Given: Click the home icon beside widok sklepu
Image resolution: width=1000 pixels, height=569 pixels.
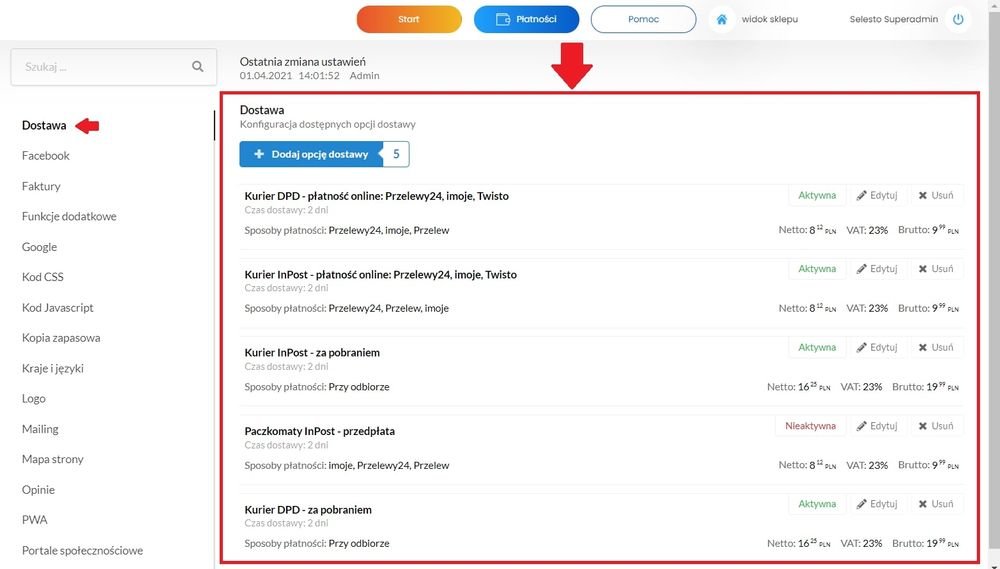Looking at the screenshot, I should [x=721, y=19].
